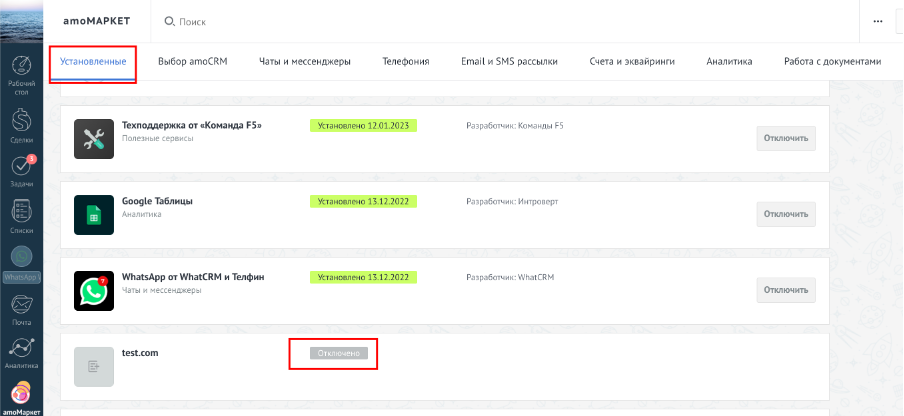
Task: Open Рабочий стол dashboard in the sidebar
Action: click(x=21, y=75)
